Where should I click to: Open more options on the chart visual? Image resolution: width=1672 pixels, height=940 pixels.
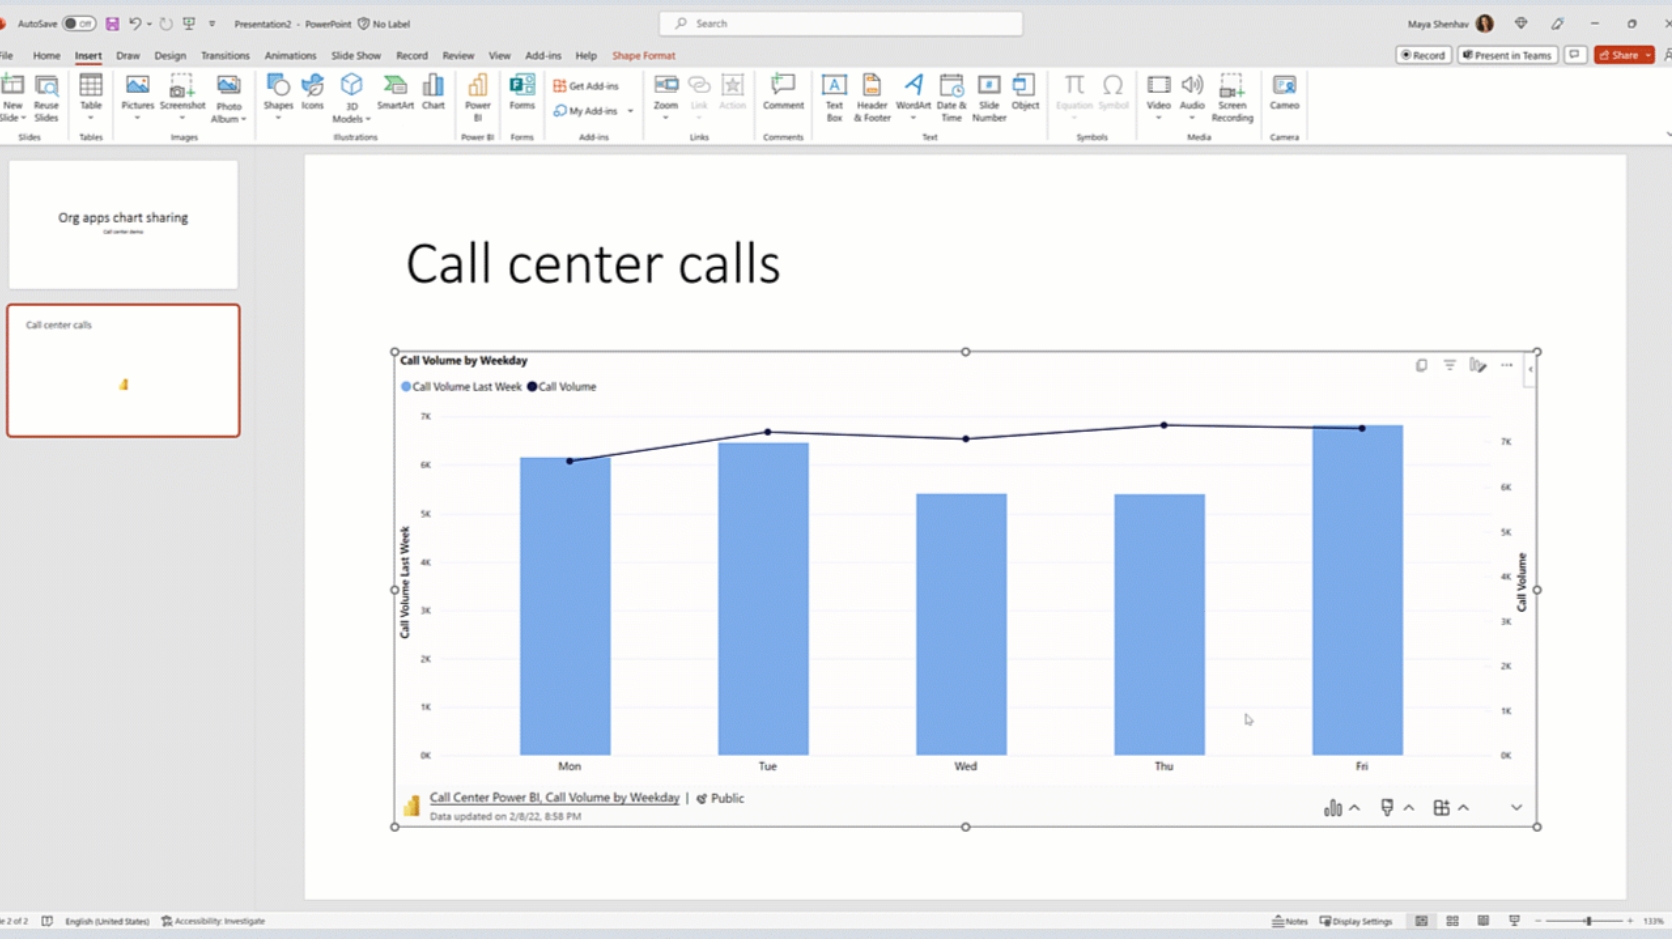click(x=1507, y=365)
